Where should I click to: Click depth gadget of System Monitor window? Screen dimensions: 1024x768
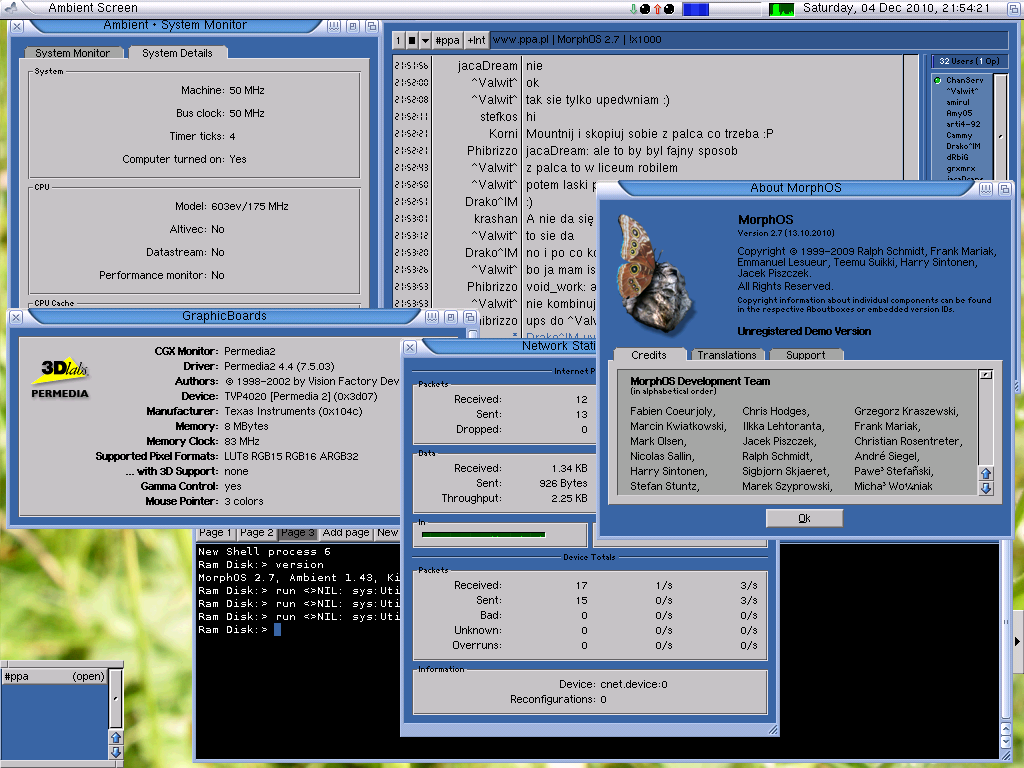(x=372, y=27)
